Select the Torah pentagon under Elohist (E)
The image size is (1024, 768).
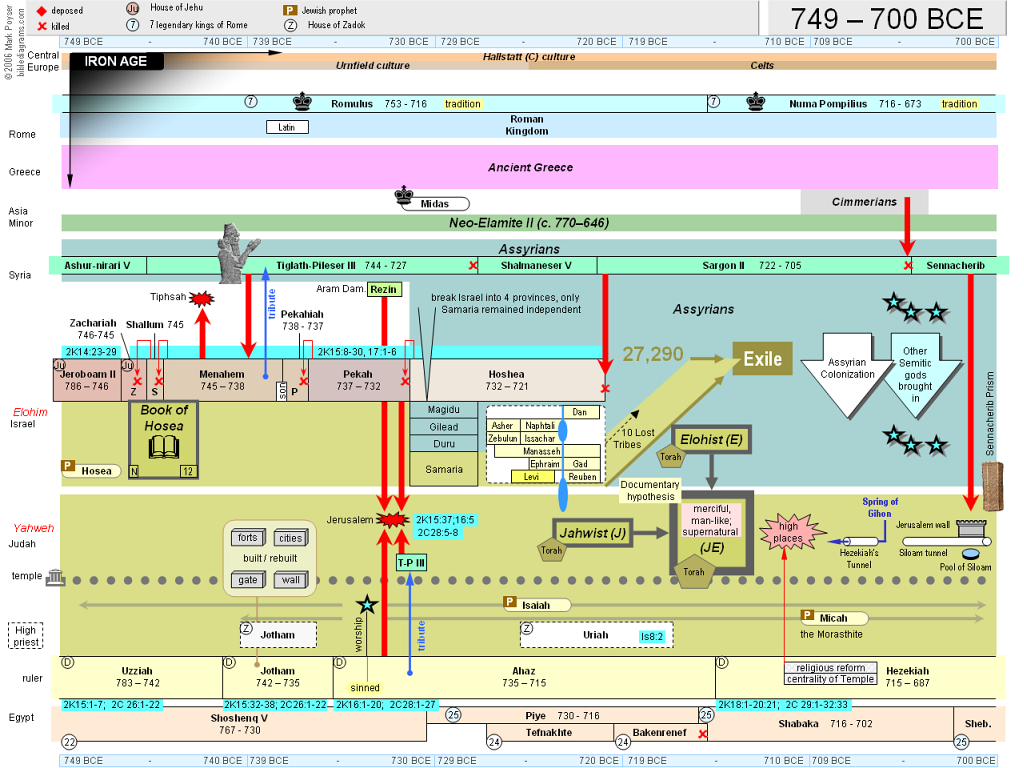point(670,456)
